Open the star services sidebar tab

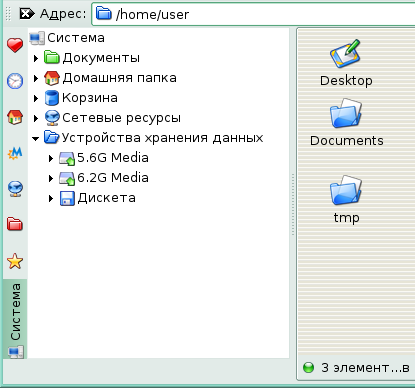(15, 261)
